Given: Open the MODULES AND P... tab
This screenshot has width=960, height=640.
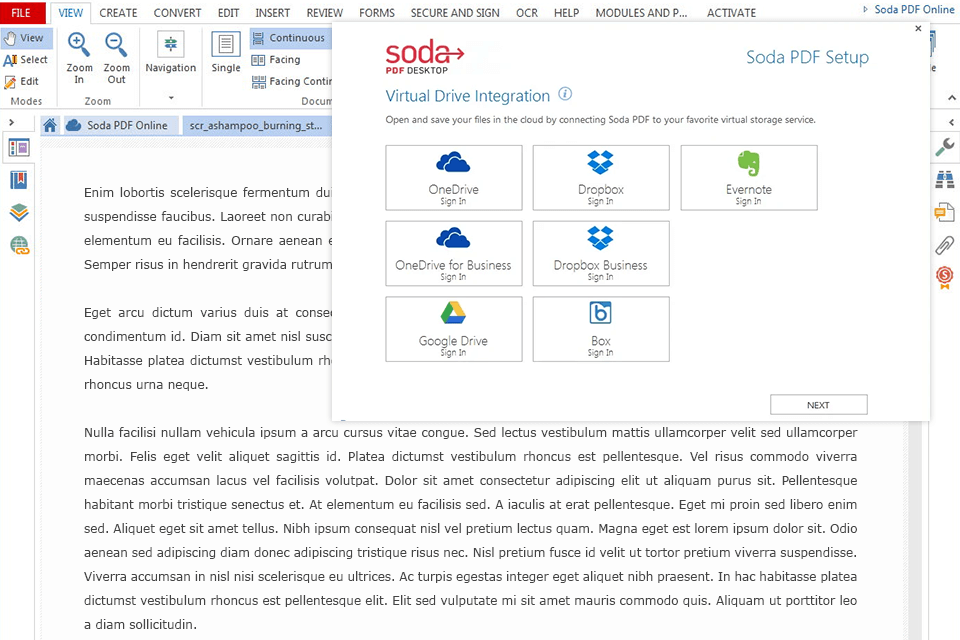Looking at the screenshot, I should coord(641,13).
